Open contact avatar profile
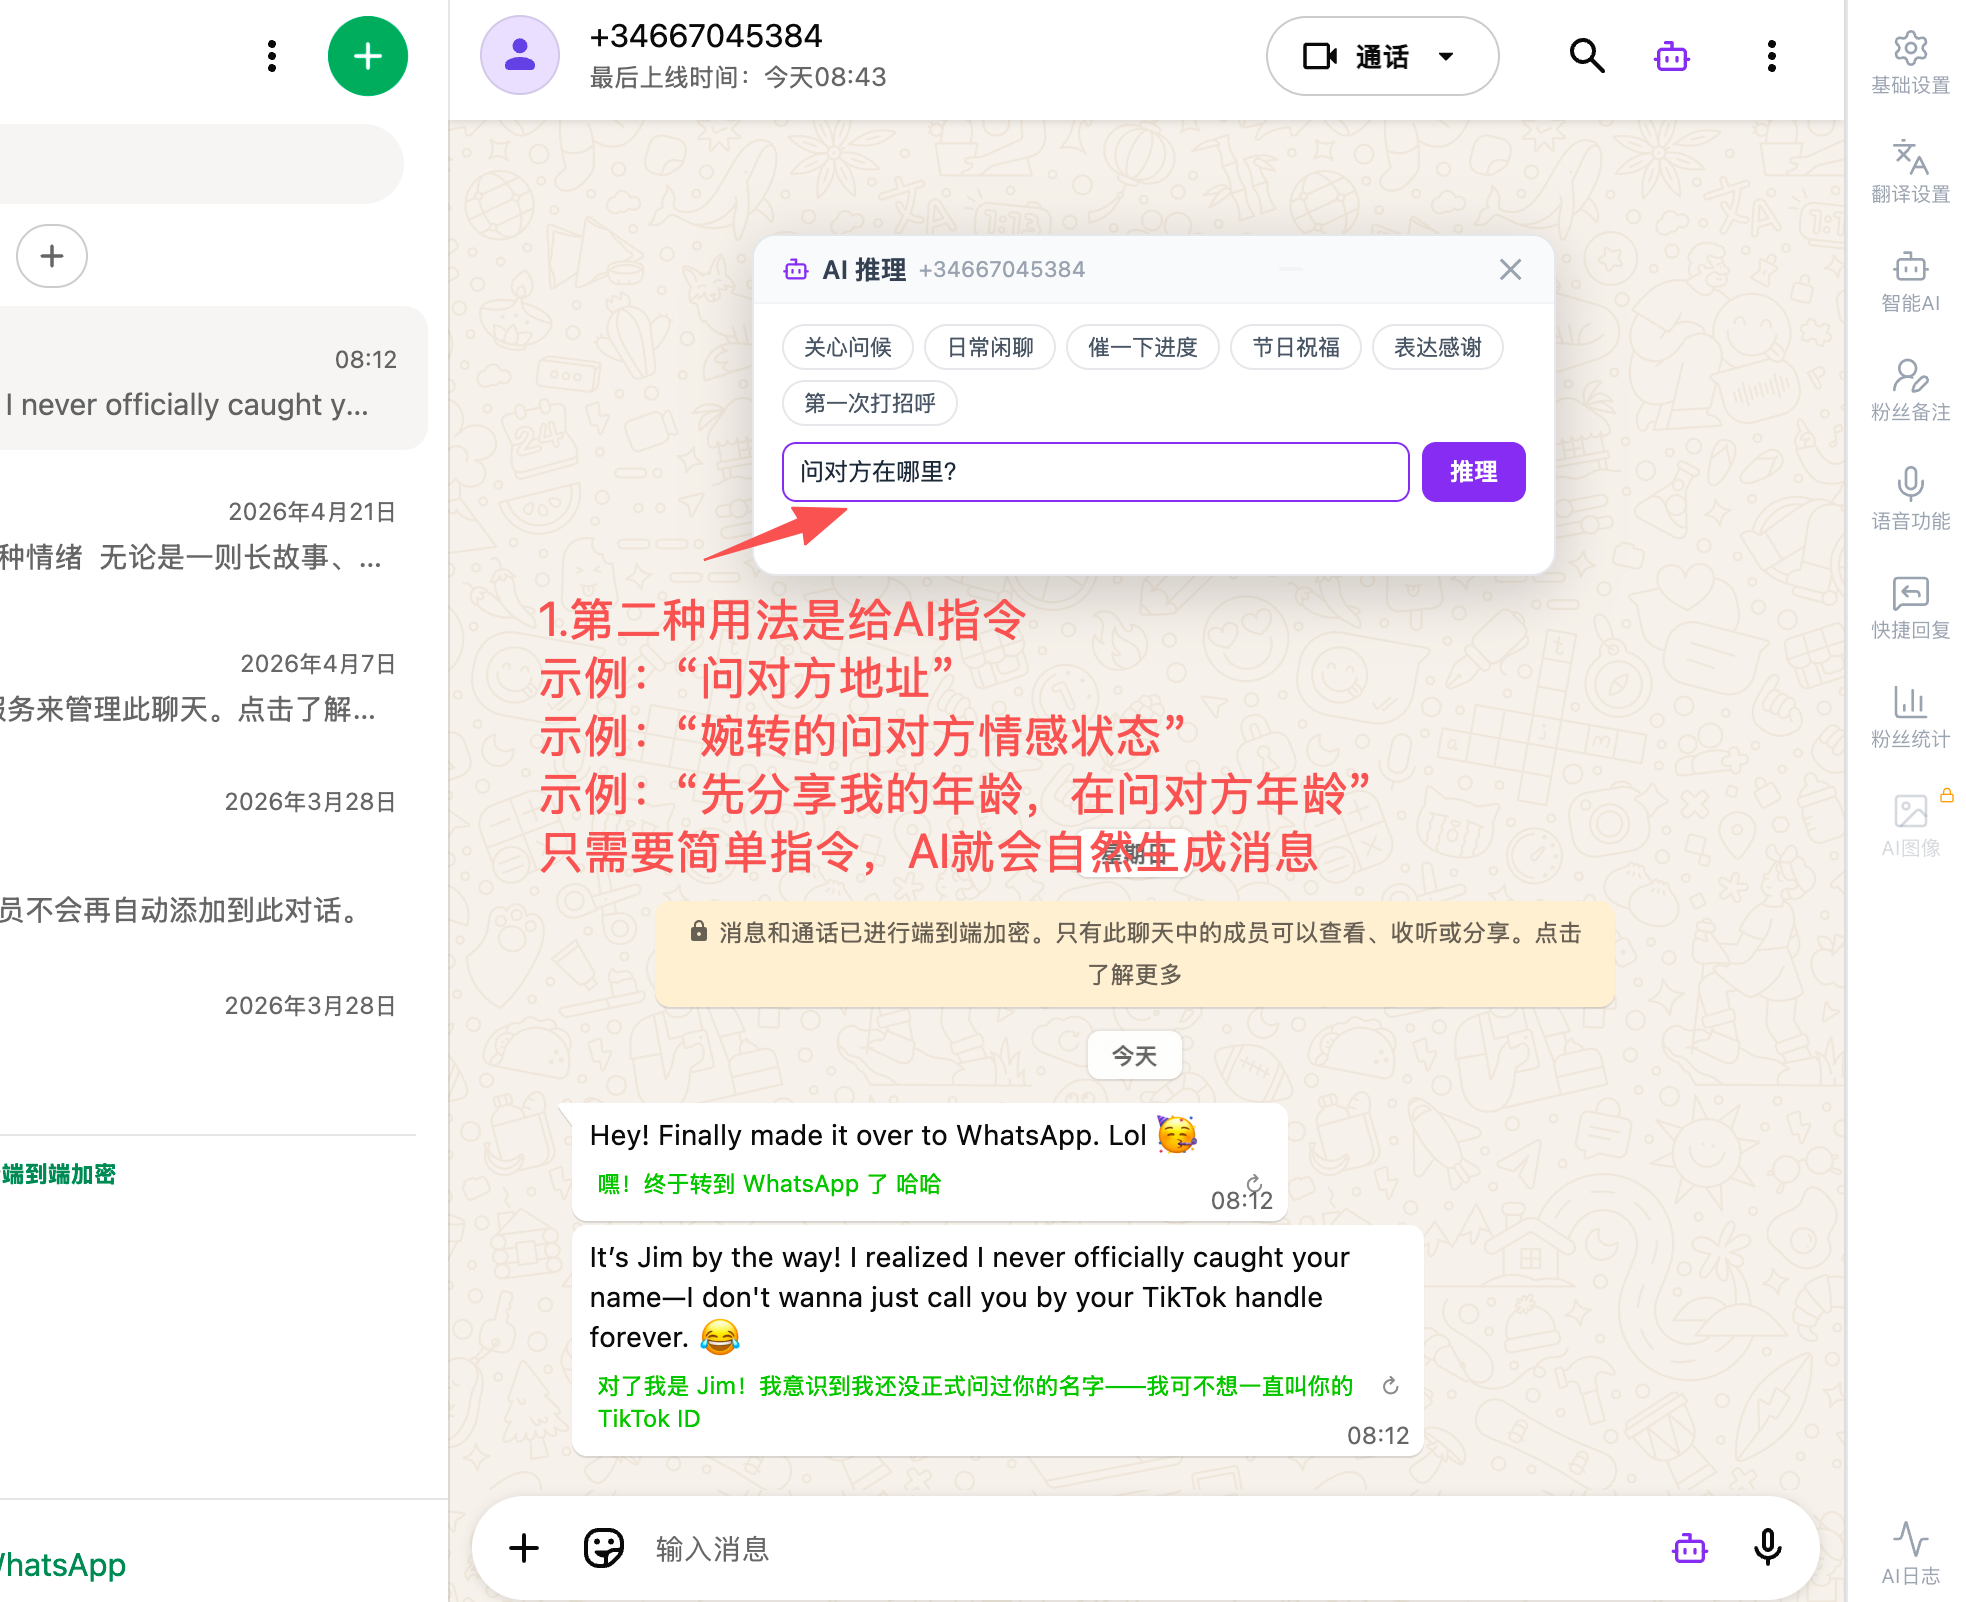The width and height of the screenshot is (1966, 1602). click(520, 55)
